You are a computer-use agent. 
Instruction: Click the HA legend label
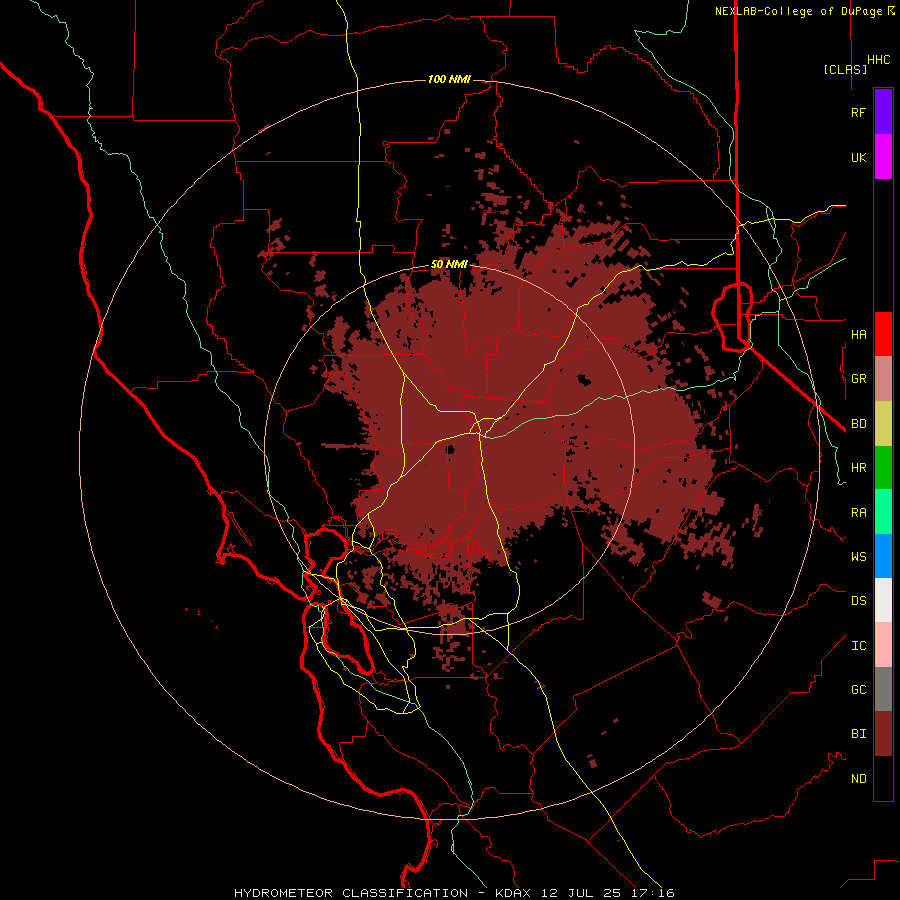[x=858, y=334]
